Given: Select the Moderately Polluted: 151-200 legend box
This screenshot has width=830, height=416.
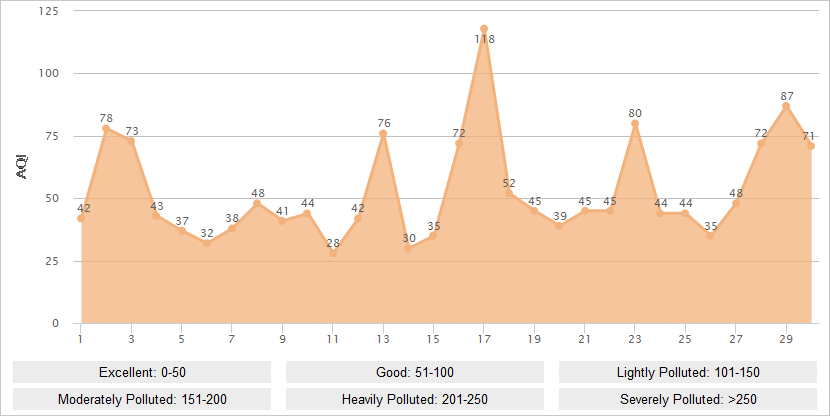Looking at the screenshot, I should point(142,399).
